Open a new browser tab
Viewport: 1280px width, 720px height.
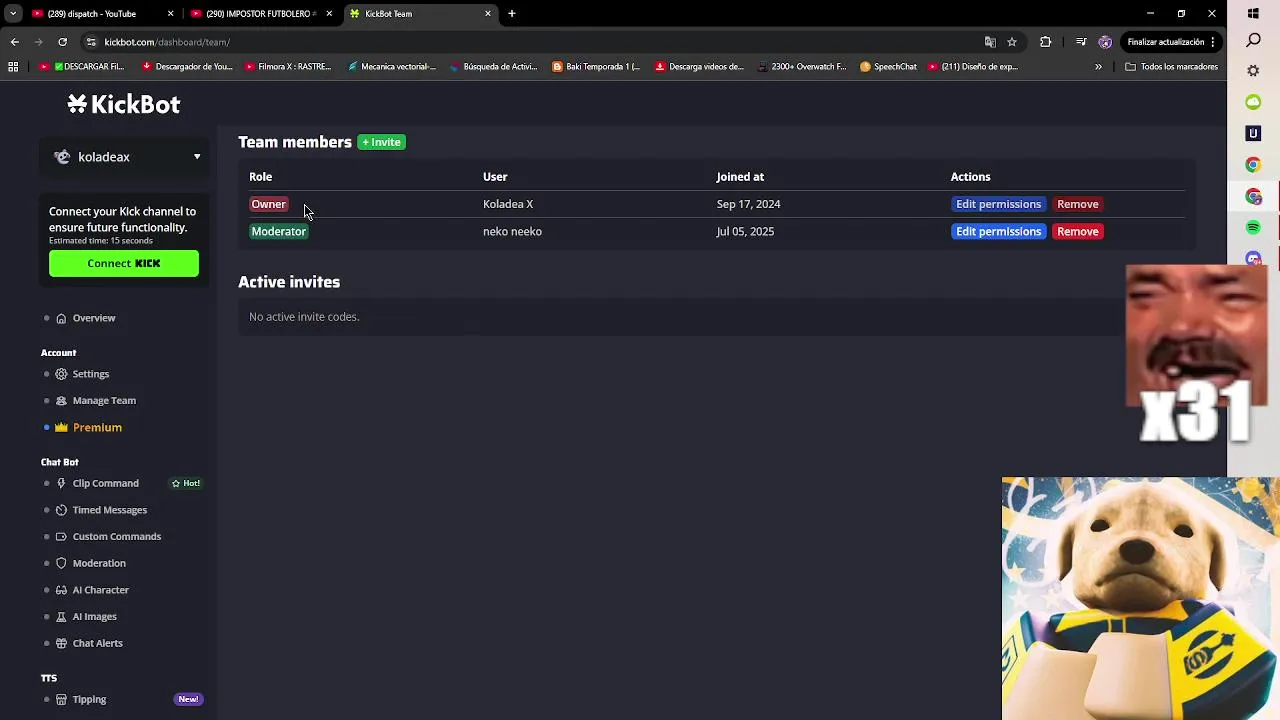(x=512, y=14)
